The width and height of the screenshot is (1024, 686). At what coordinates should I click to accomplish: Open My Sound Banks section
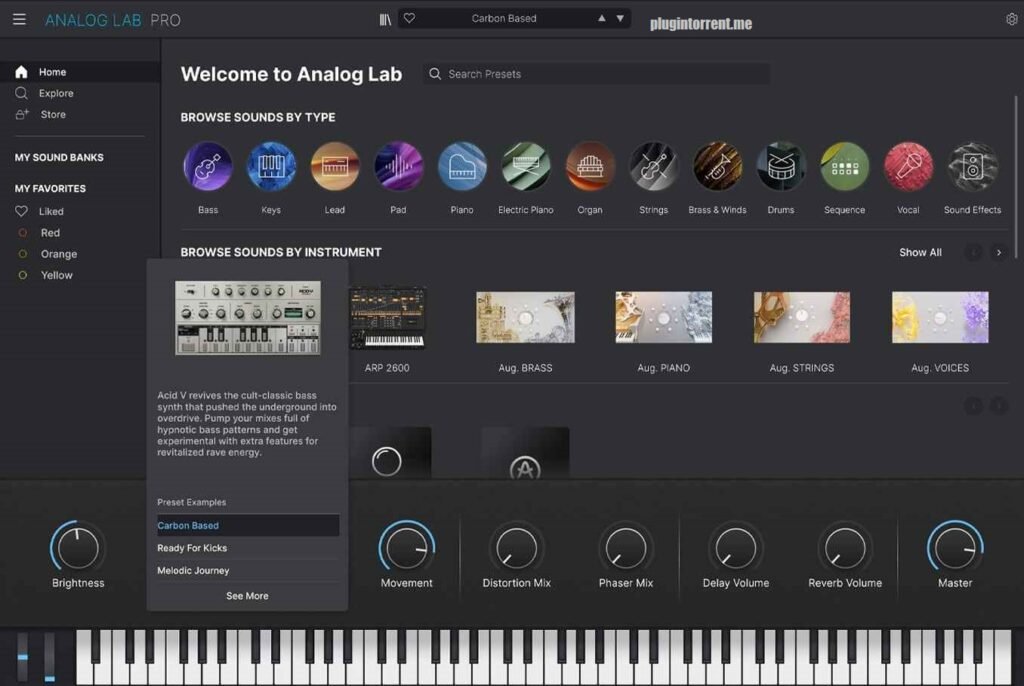(x=59, y=157)
